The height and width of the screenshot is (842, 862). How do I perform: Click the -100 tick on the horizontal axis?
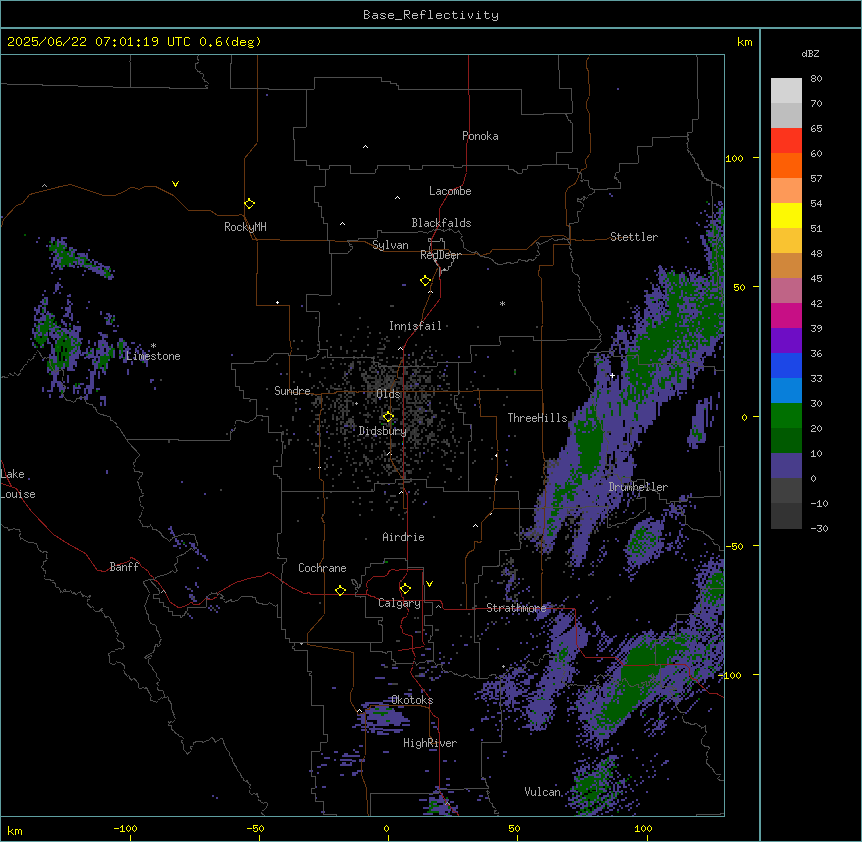(x=125, y=829)
